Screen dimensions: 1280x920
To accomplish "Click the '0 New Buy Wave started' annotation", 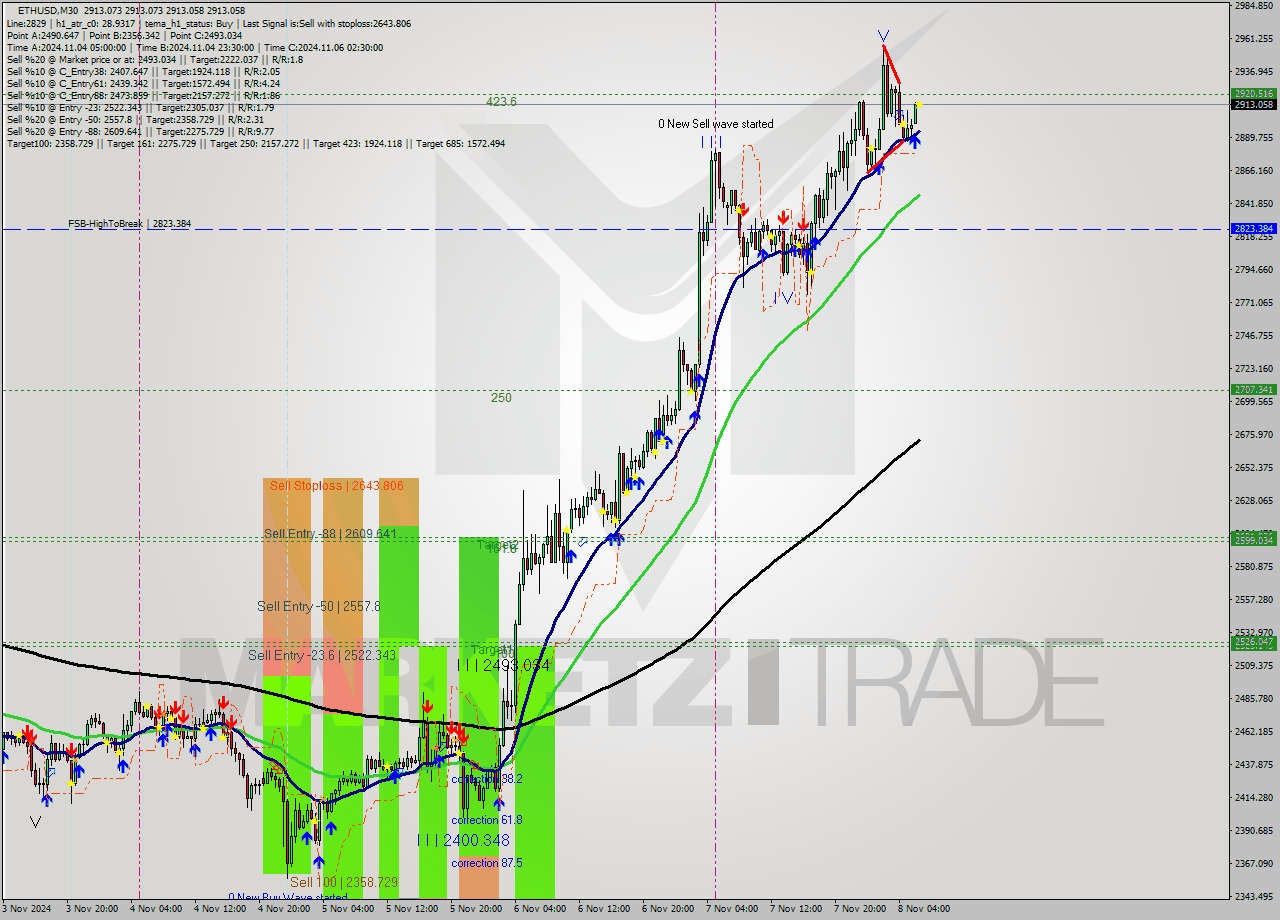I will [288, 898].
